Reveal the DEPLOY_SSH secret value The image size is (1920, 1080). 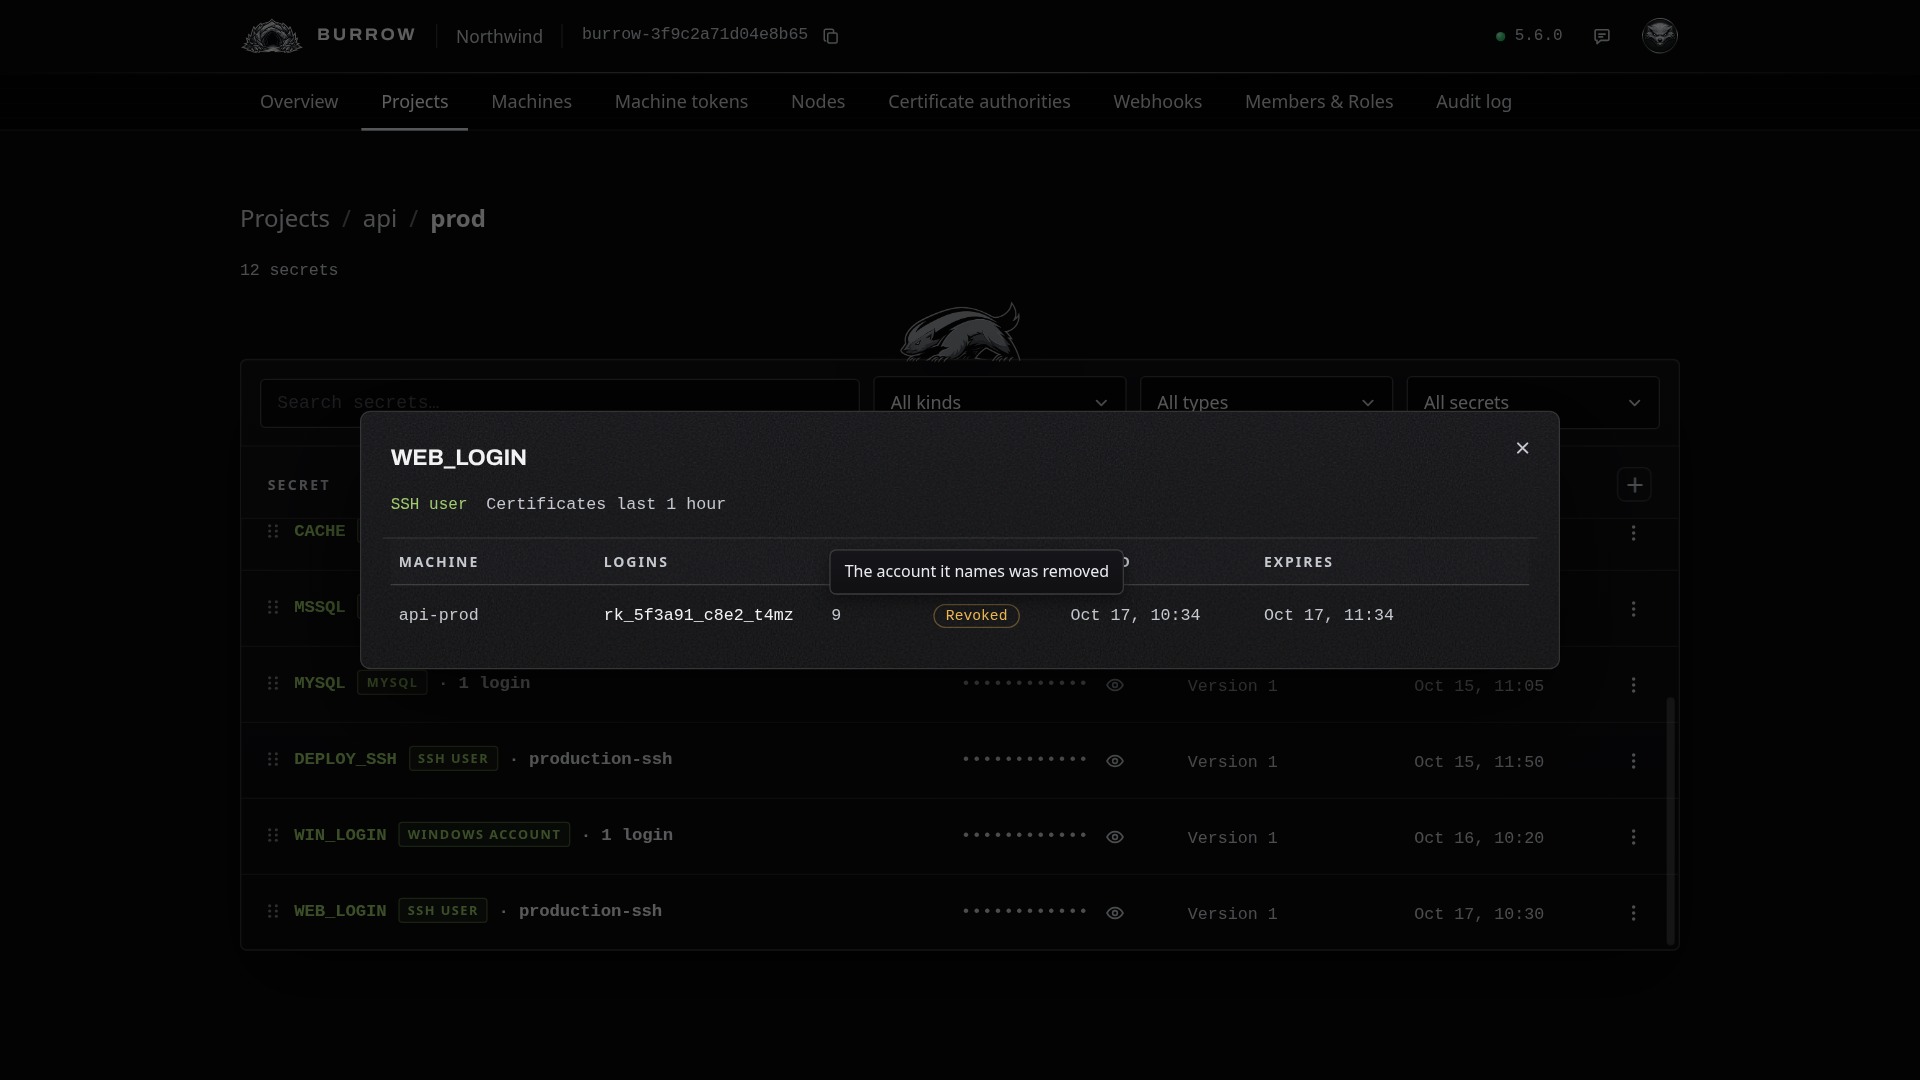(1115, 761)
